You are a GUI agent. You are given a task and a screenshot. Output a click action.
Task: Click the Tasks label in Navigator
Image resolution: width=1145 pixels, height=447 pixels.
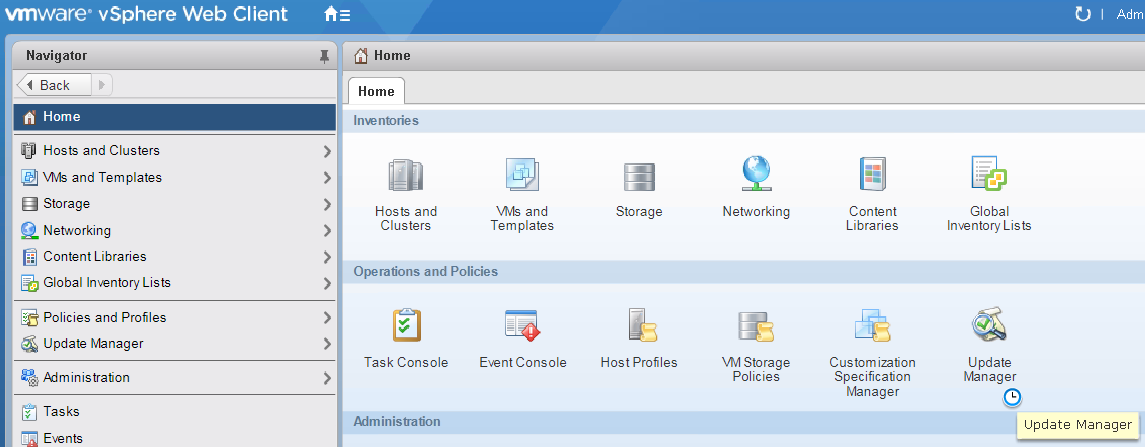[61, 412]
